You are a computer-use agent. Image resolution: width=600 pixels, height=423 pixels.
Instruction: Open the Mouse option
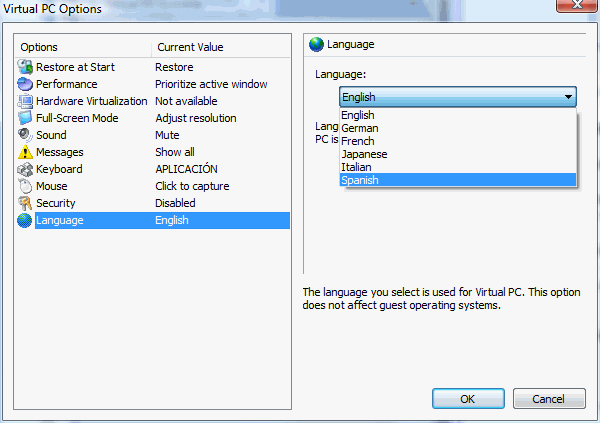(153, 186)
